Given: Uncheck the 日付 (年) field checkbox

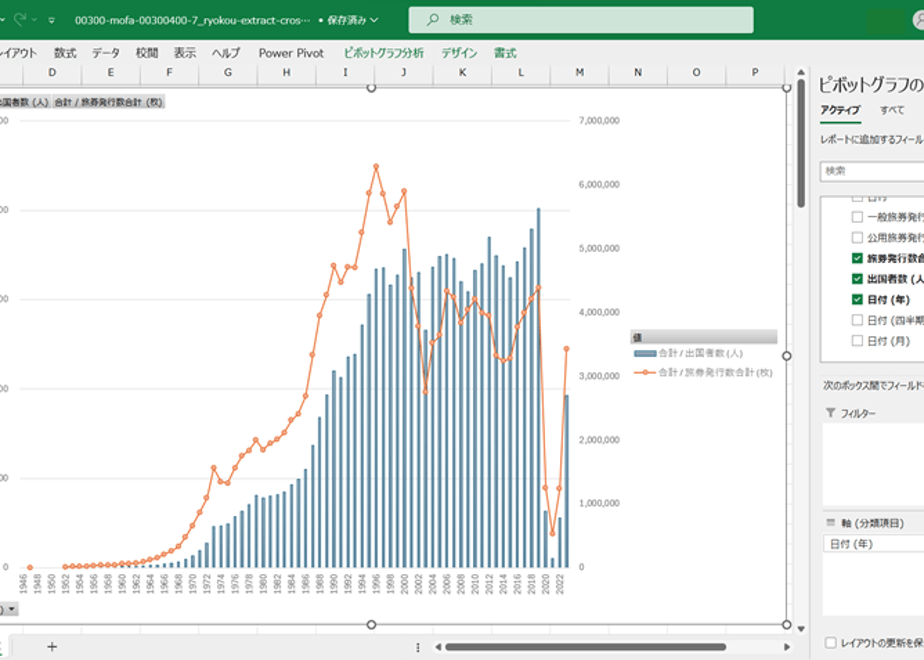Looking at the screenshot, I should click(x=857, y=299).
